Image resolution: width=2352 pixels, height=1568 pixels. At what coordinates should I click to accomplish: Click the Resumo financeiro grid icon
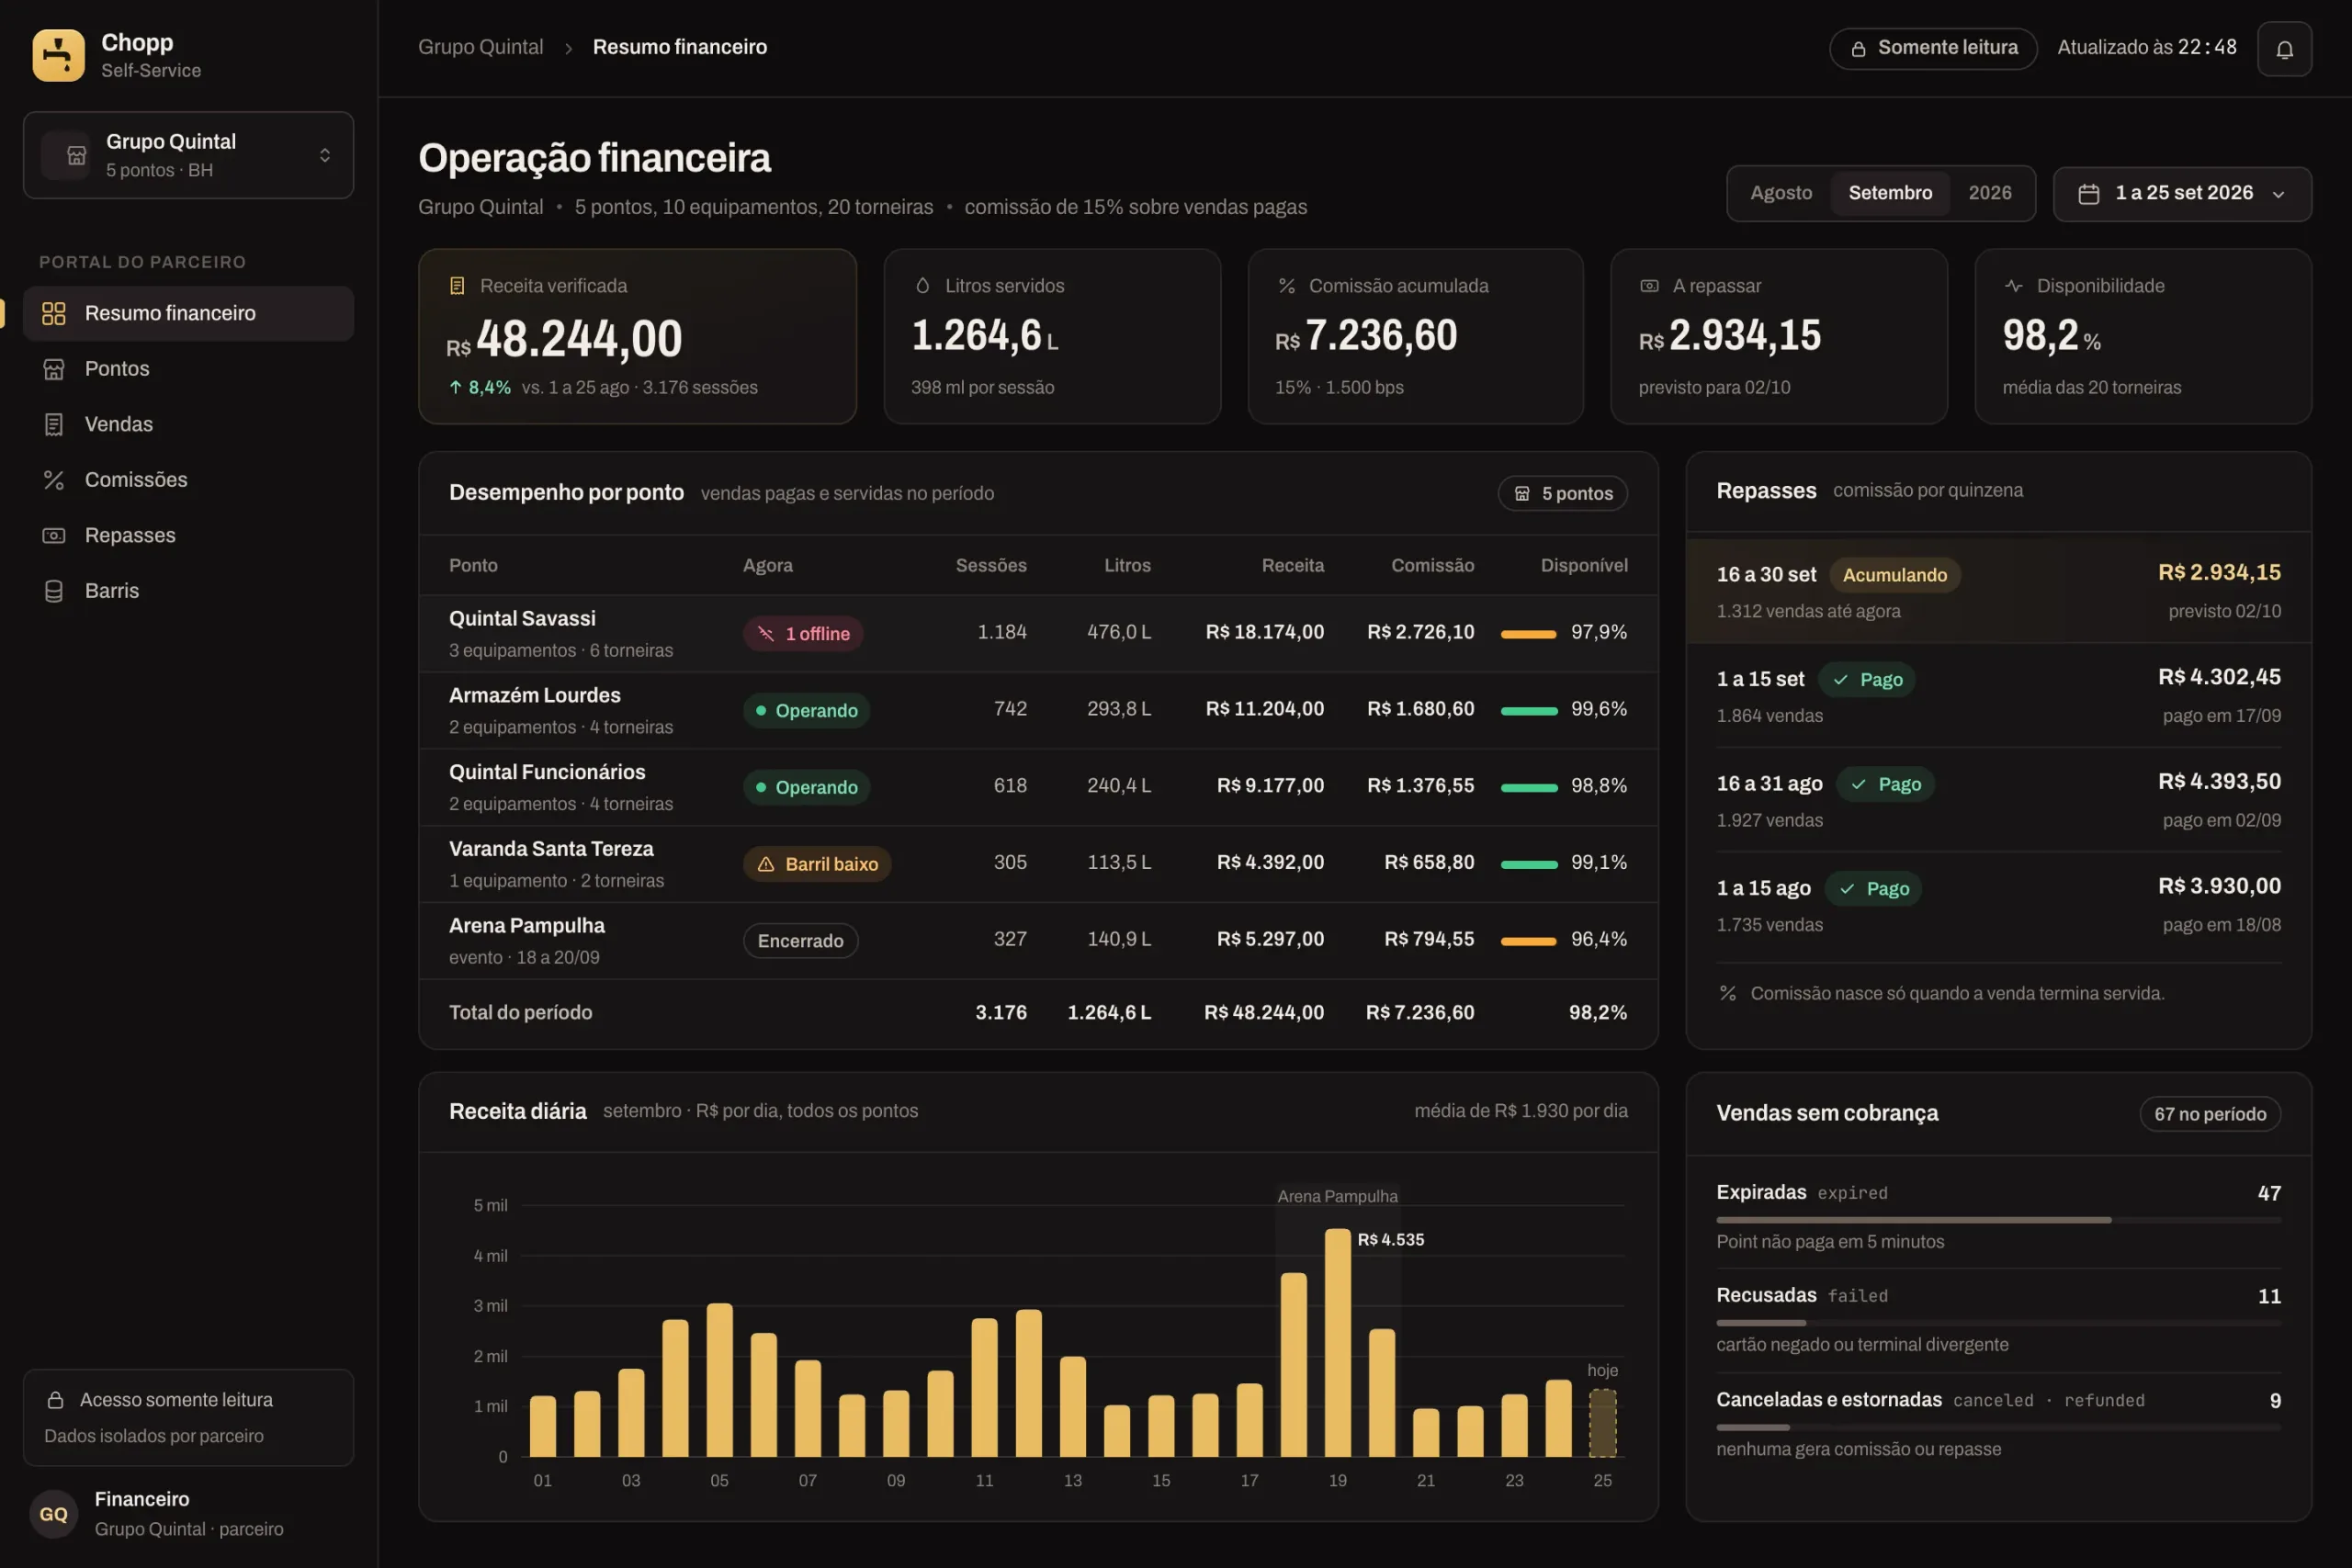54,314
